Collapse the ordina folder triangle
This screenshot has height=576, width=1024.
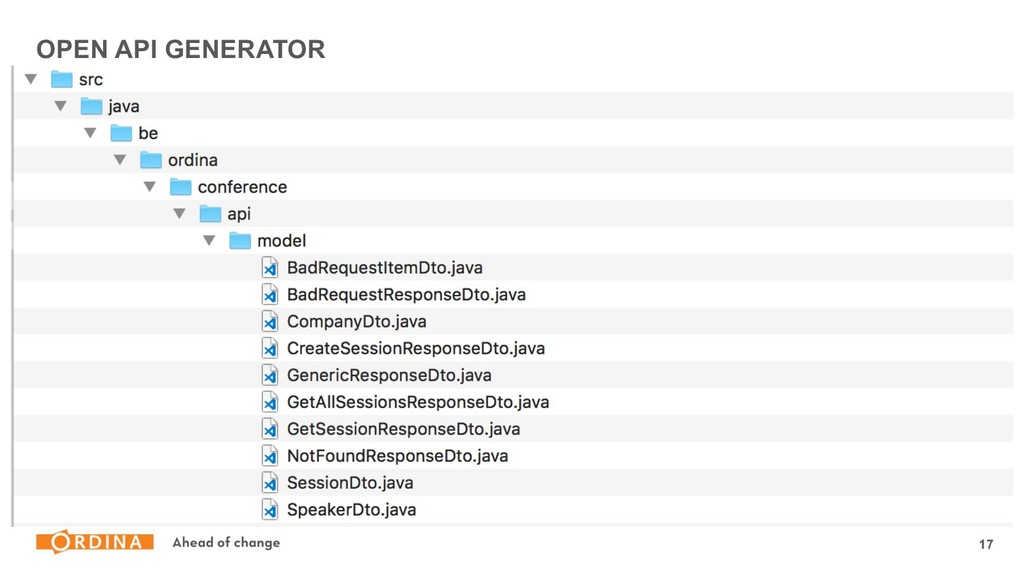click(120, 160)
